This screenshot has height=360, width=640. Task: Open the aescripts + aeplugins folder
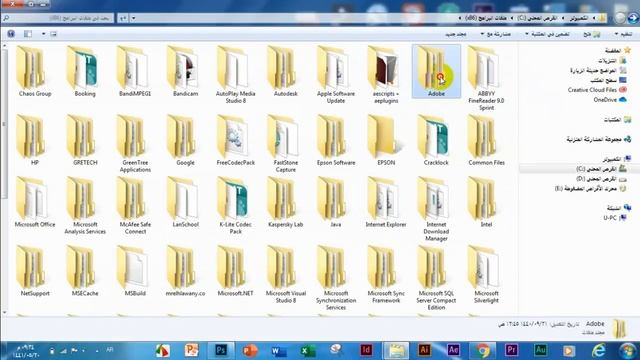click(x=386, y=74)
